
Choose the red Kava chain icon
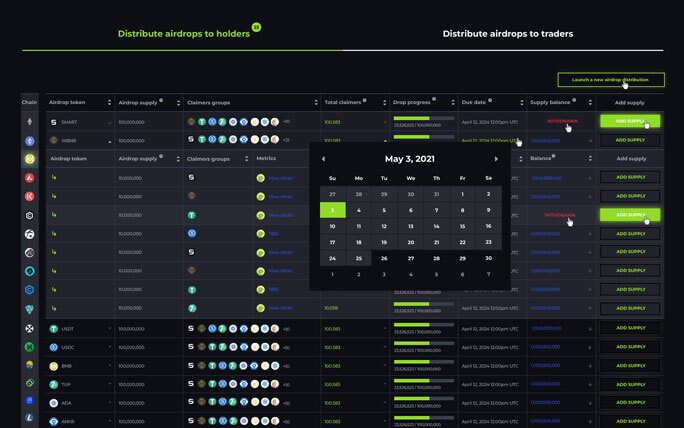click(x=30, y=197)
